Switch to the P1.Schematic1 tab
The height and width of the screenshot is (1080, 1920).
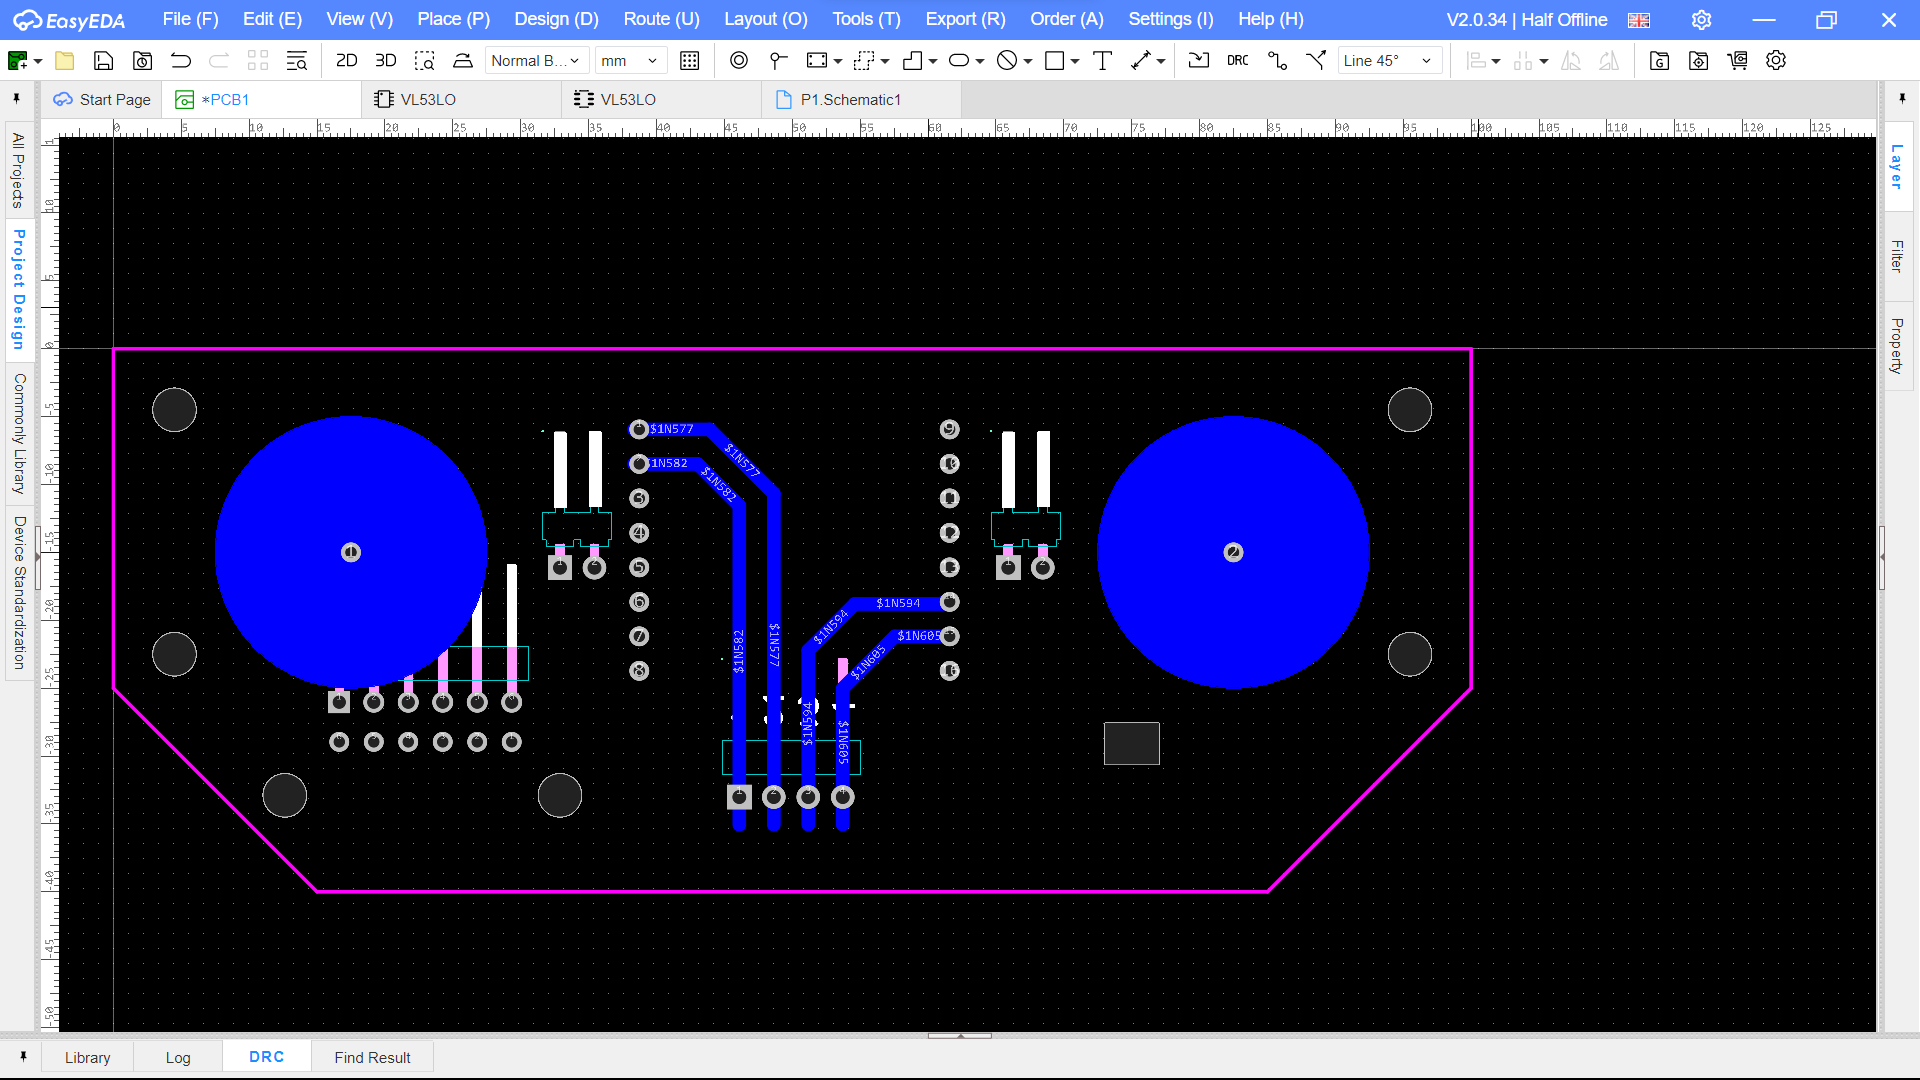850,100
